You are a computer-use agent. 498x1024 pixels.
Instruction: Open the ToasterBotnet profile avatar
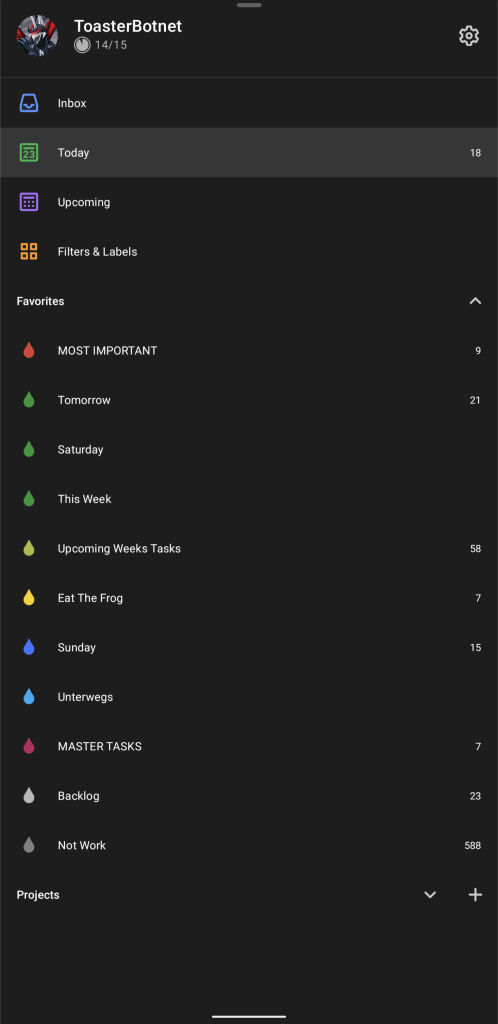37,36
